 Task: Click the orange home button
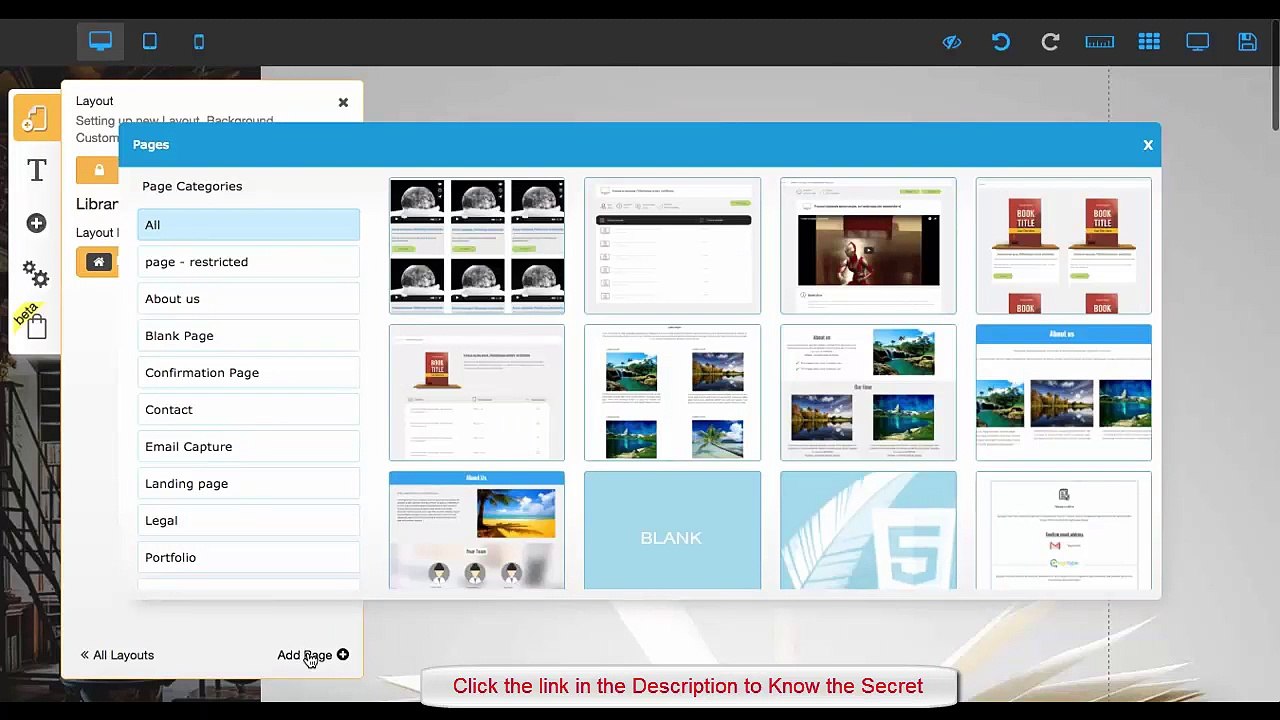click(98, 262)
